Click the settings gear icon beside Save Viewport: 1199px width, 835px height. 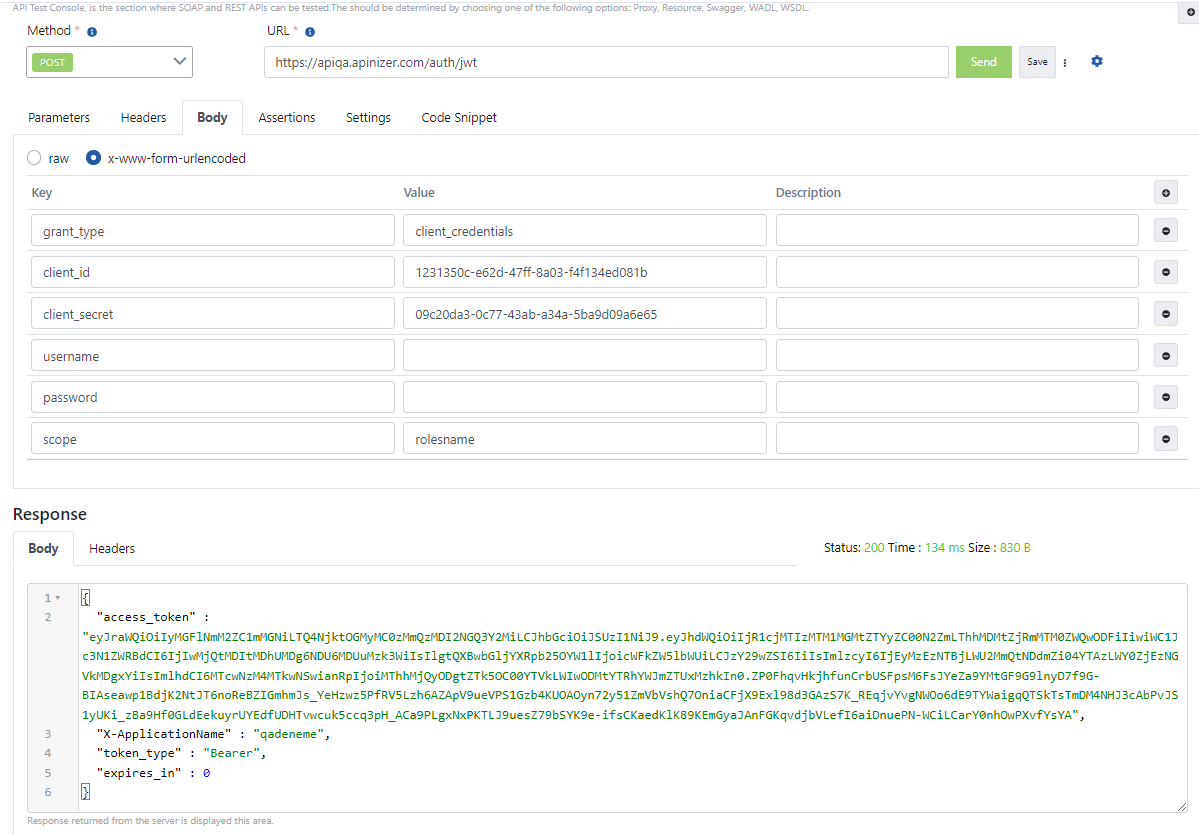(x=1097, y=62)
